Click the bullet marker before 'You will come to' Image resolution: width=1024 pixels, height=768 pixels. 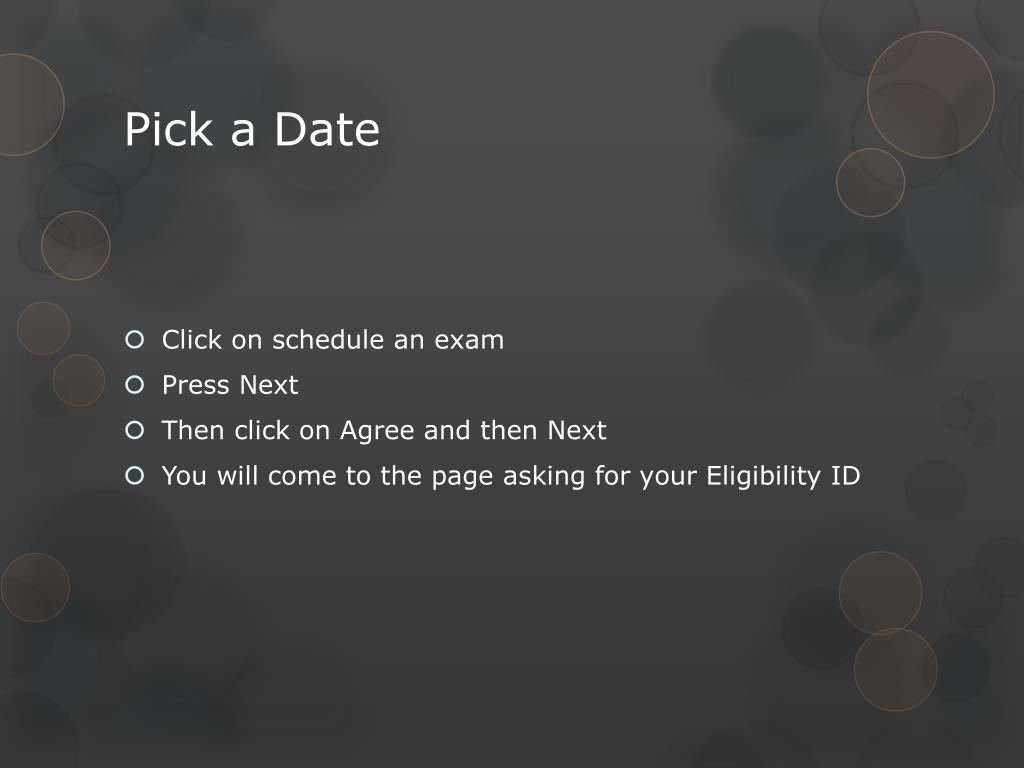(135, 475)
